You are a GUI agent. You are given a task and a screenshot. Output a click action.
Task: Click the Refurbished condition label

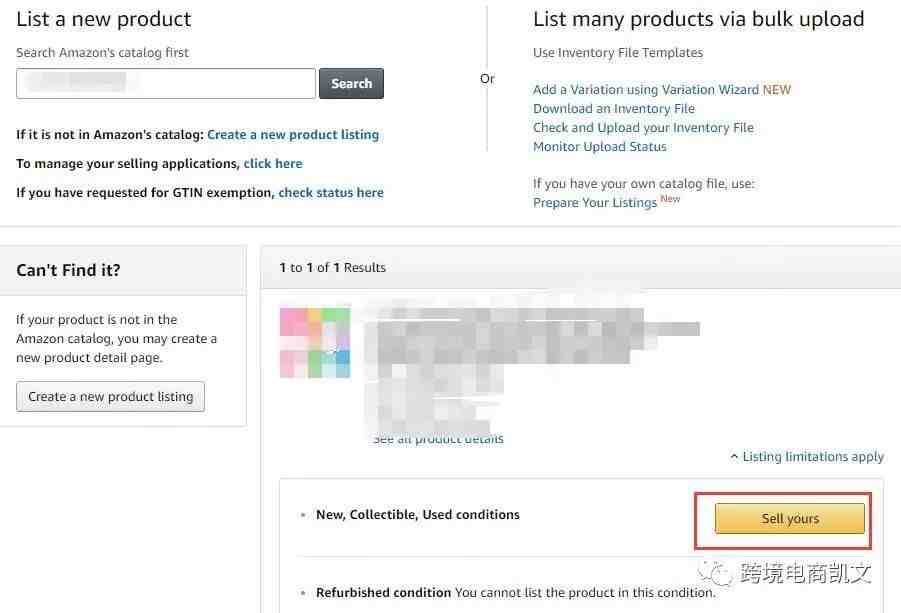point(383,592)
